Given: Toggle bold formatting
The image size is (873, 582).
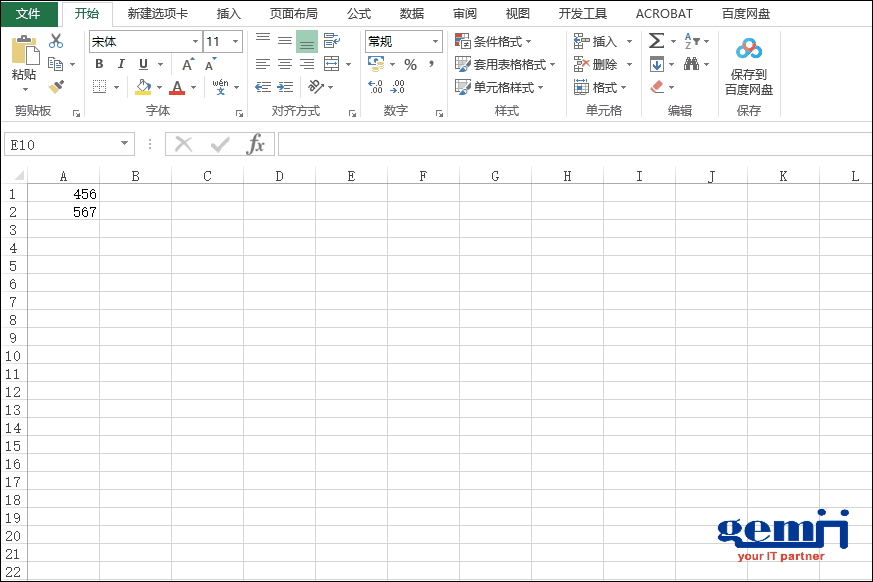Looking at the screenshot, I should [x=98, y=63].
